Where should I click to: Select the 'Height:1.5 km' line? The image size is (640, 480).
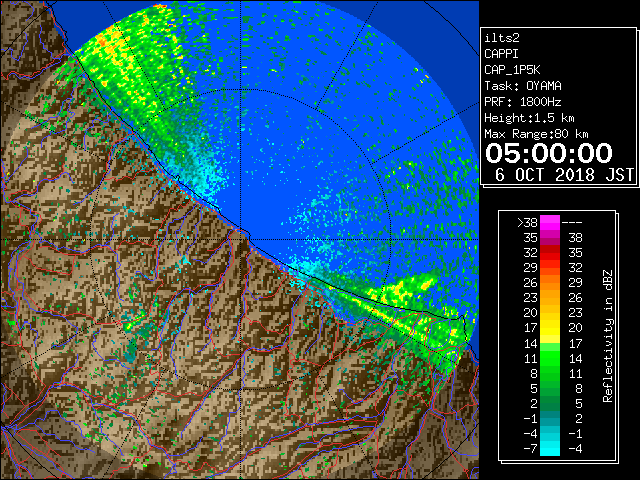point(529,118)
